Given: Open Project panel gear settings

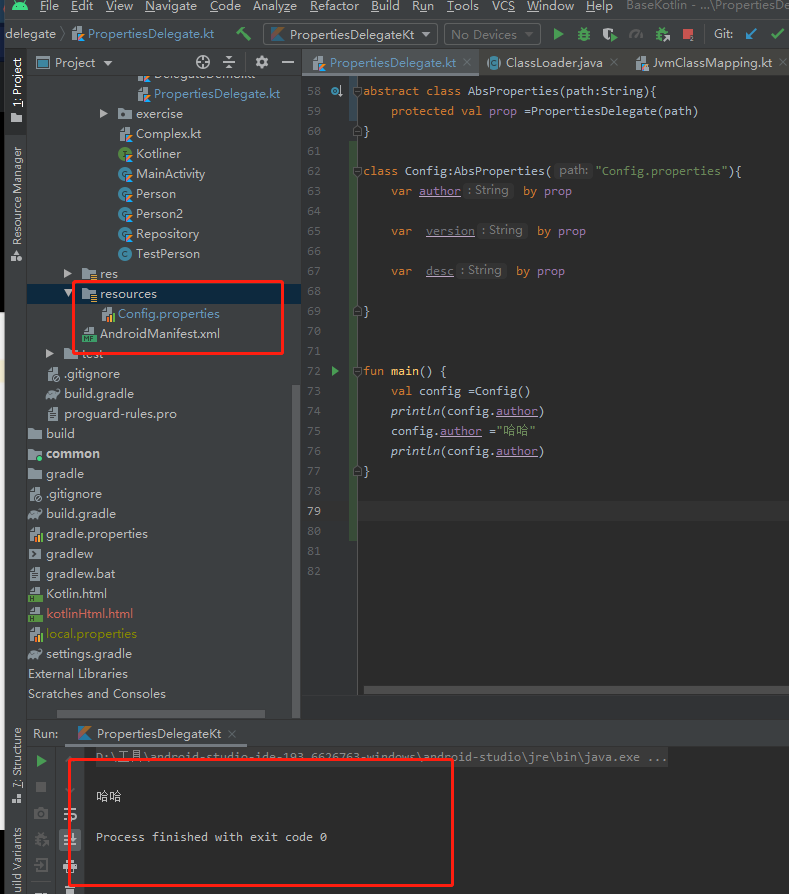Looking at the screenshot, I should pyautogui.click(x=262, y=62).
